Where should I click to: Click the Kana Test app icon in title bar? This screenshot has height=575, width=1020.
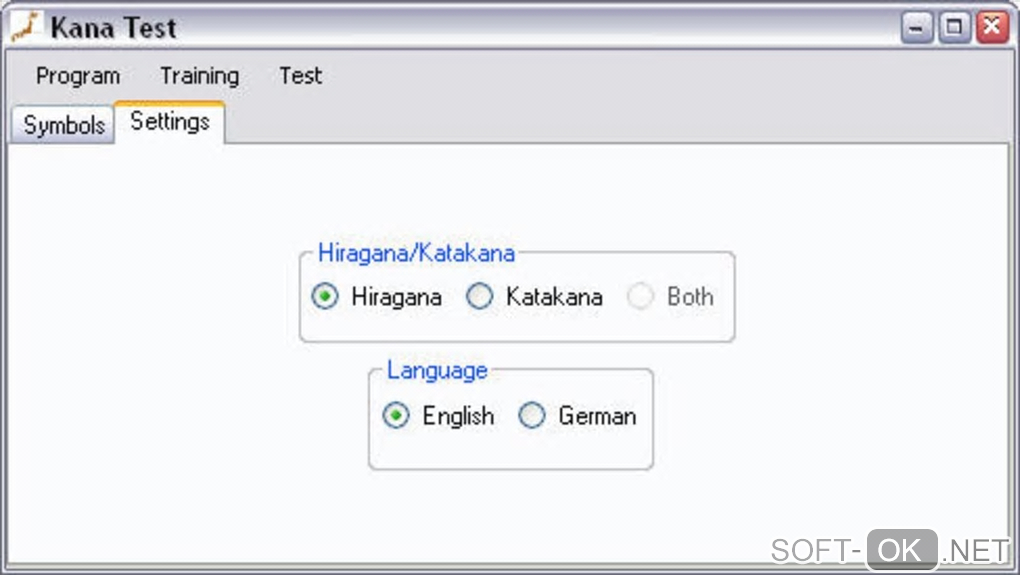[x=24, y=26]
